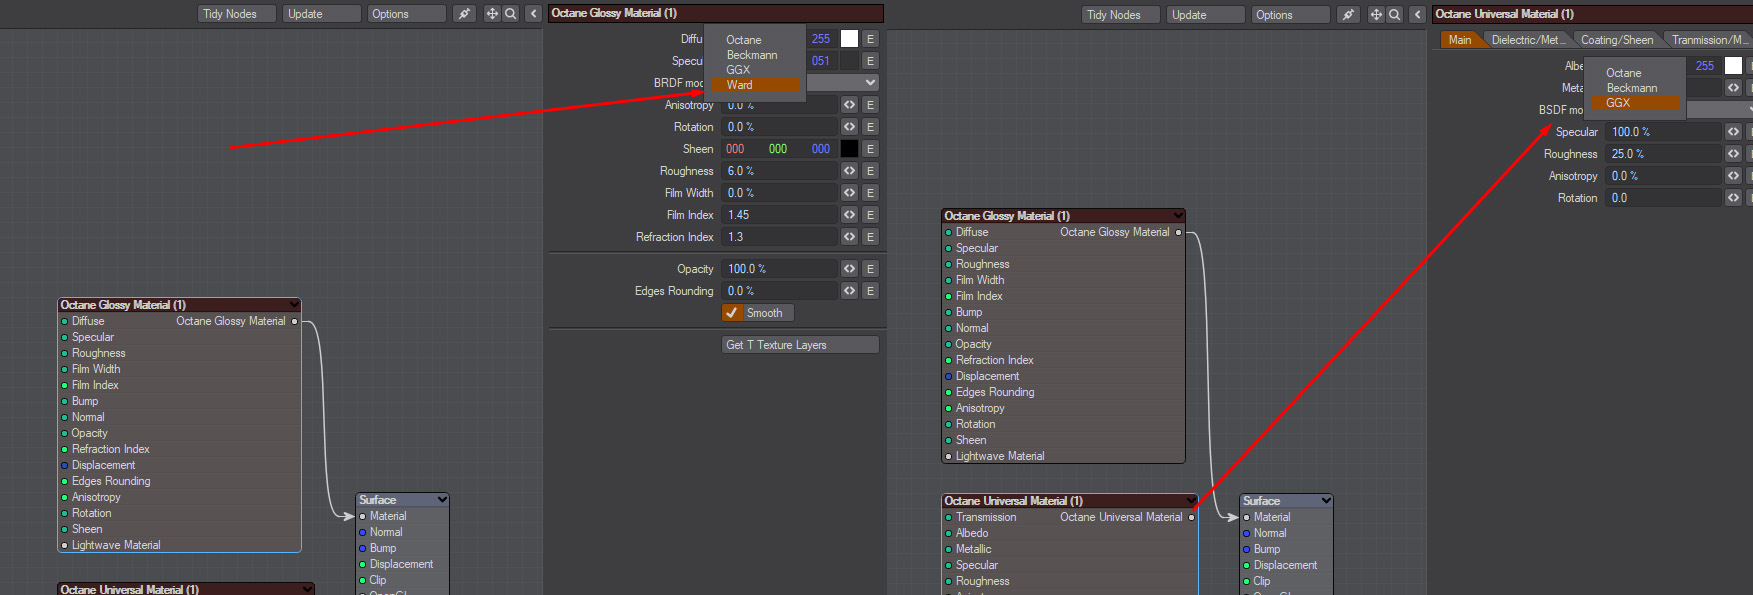The width and height of the screenshot is (1753, 595).
Task: Click the pin icon in the left node editor toolbar
Action: [464, 14]
